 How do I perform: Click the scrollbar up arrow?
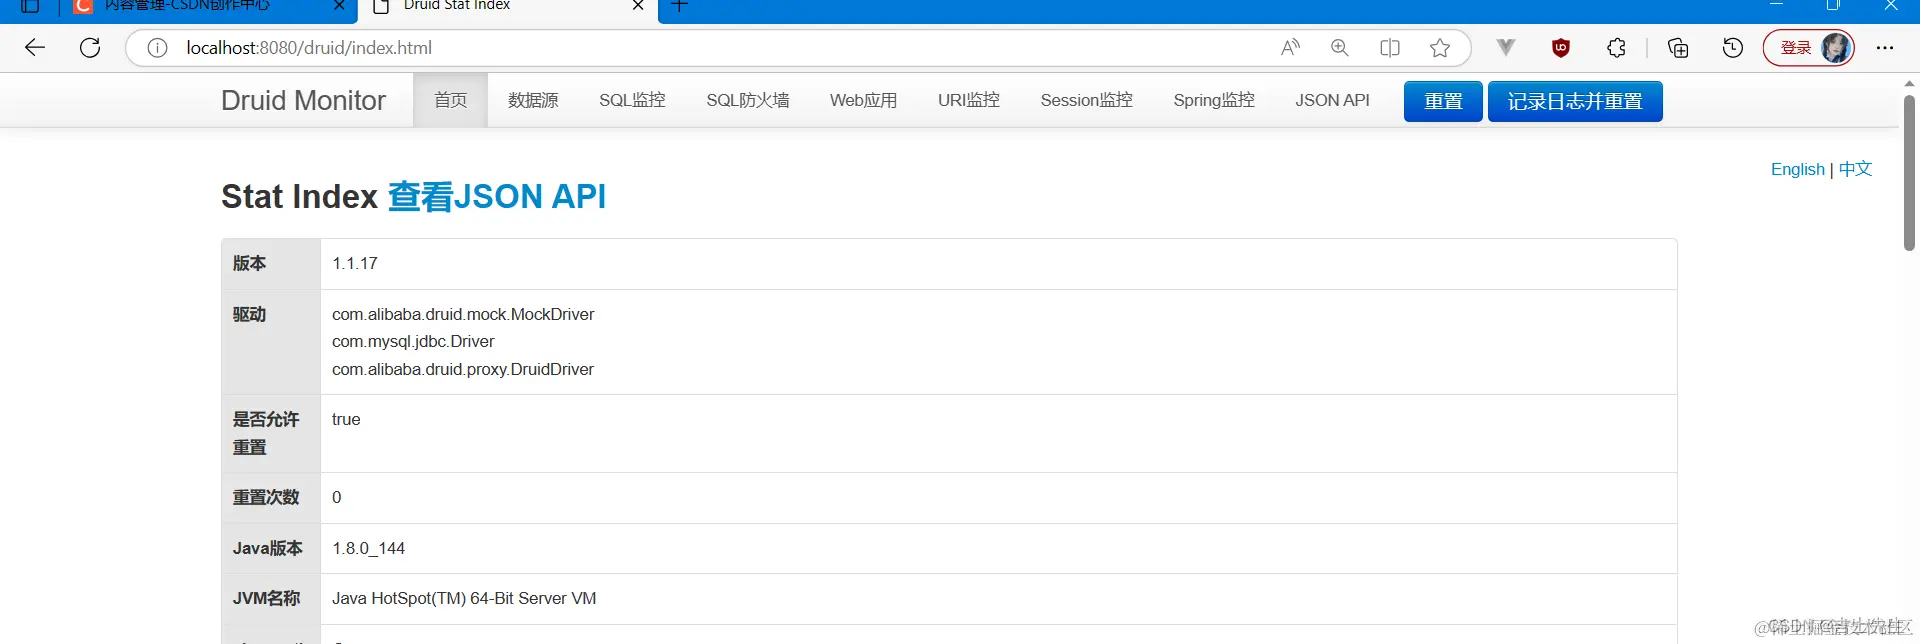click(x=1909, y=83)
